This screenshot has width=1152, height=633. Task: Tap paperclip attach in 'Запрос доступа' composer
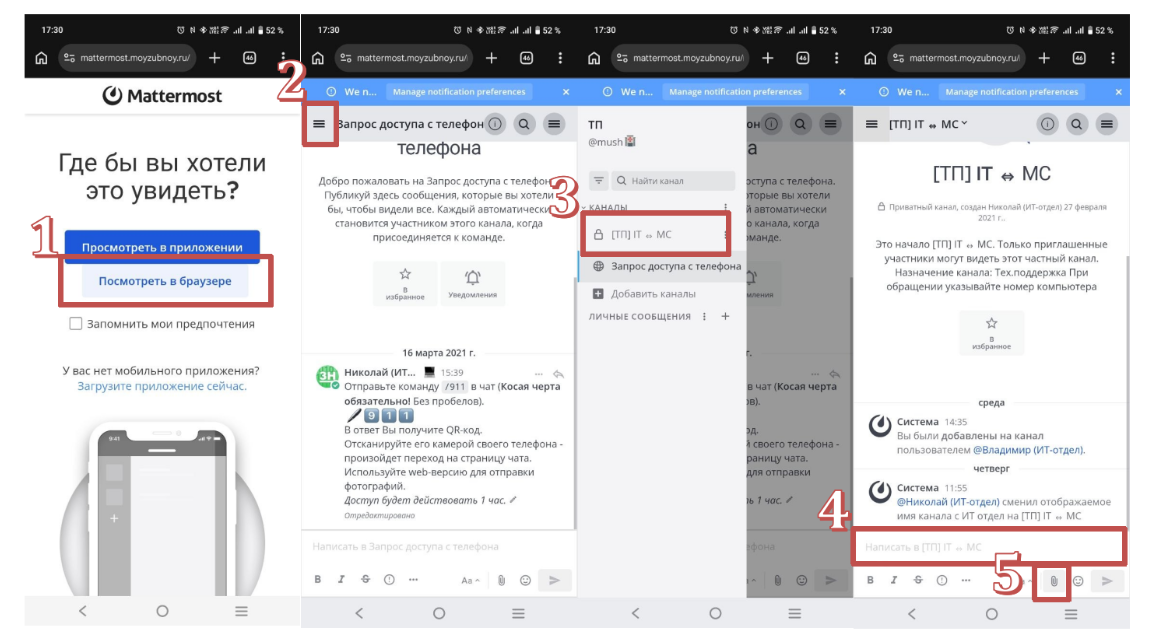pyautogui.click(x=501, y=580)
